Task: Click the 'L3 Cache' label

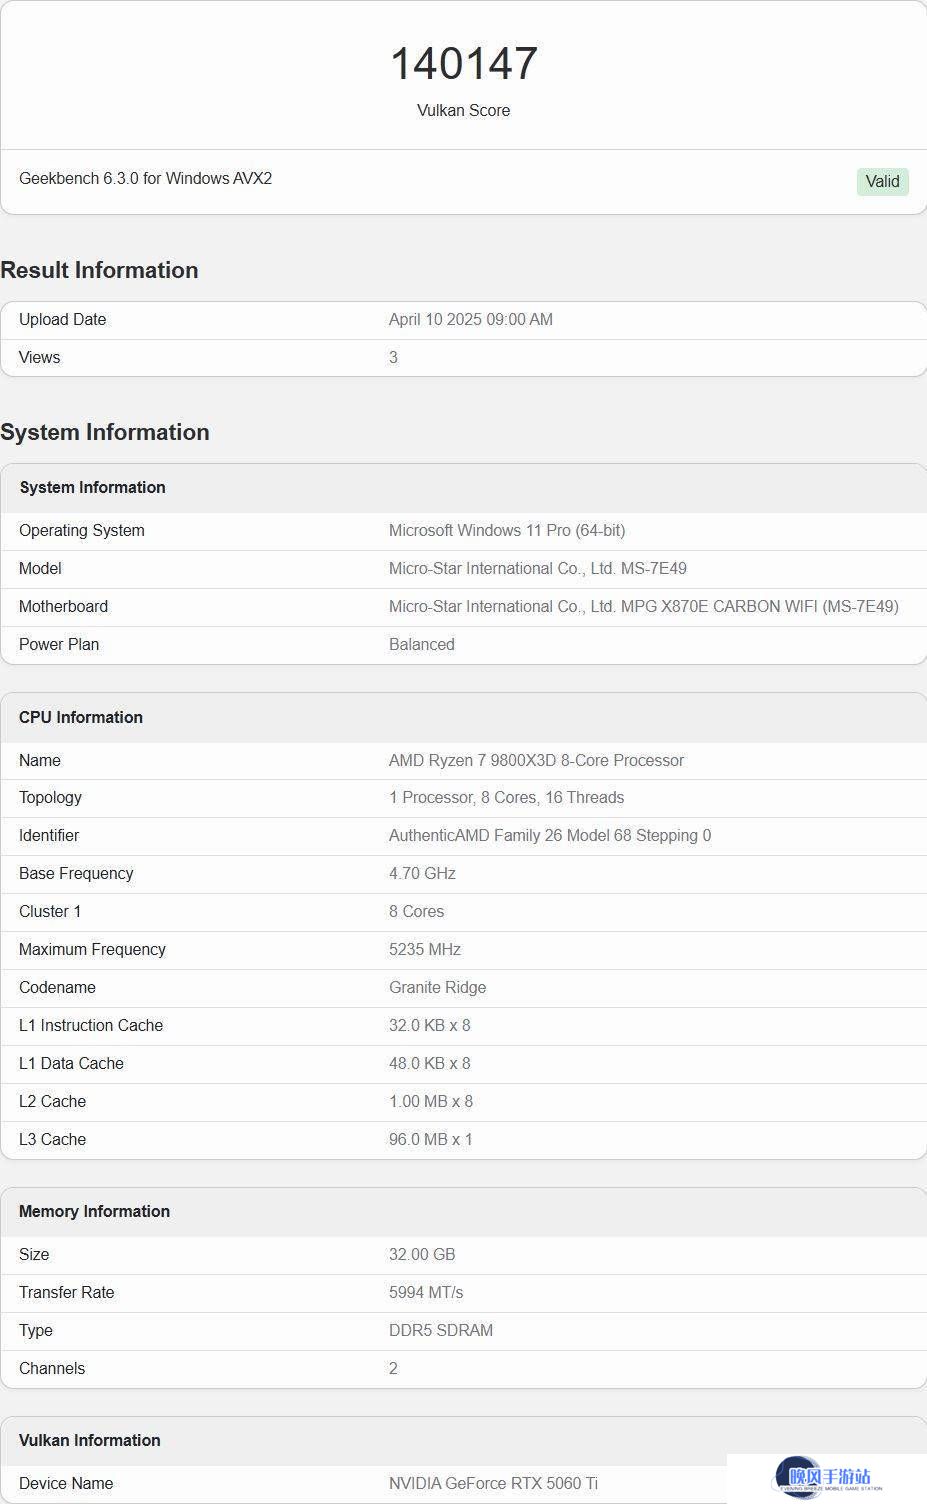Action: point(52,1140)
